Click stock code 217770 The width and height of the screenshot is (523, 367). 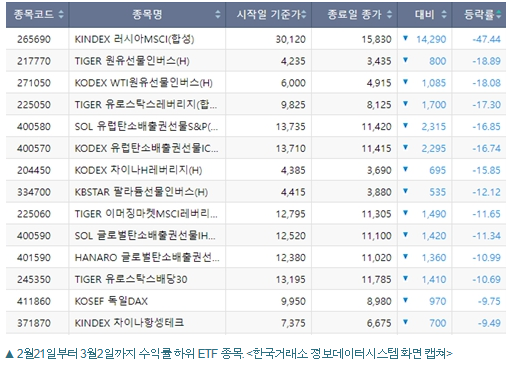[34, 61]
